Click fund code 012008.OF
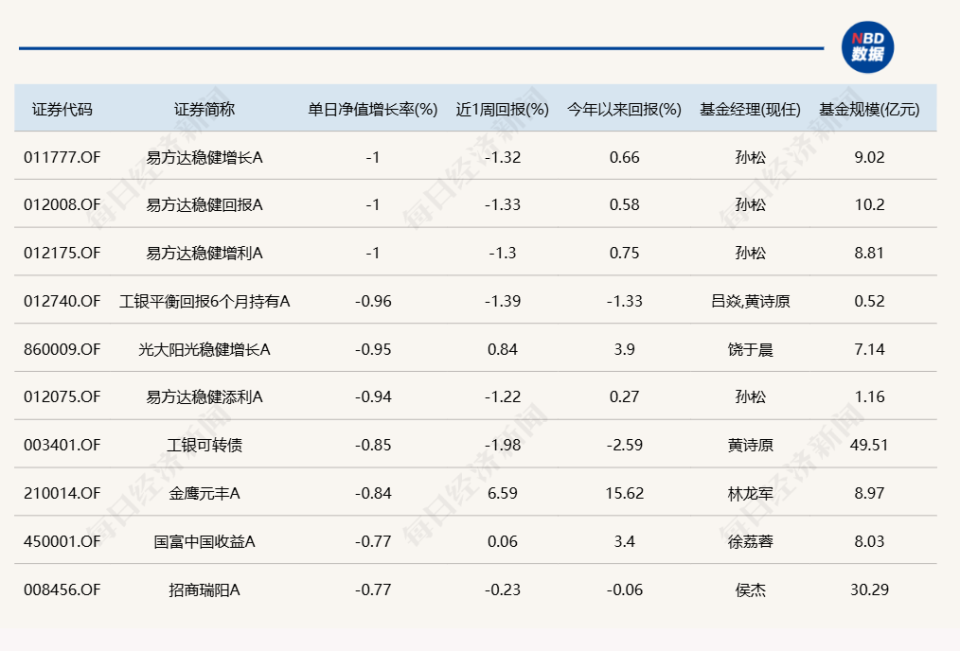The height and width of the screenshot is (651, 960). [62, 205]
